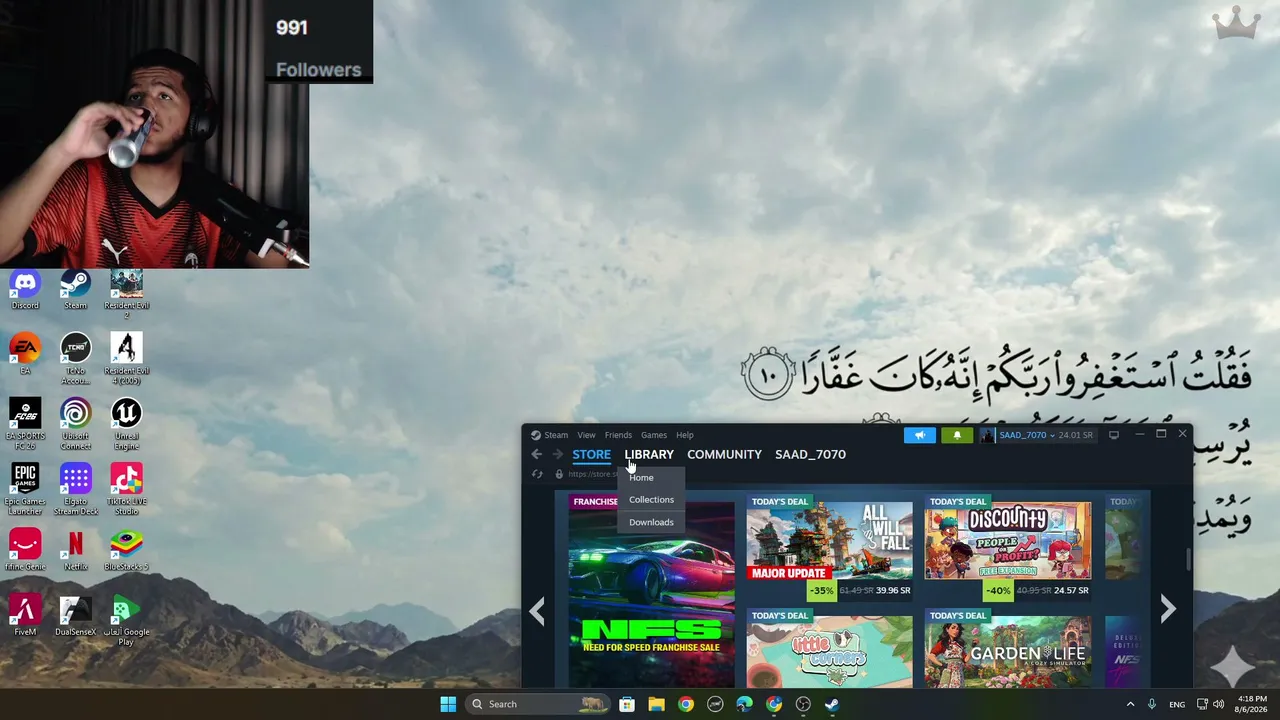The image size is (1280, 720).
Task: Open Steam notifications bell
Action: pos(957,435)
